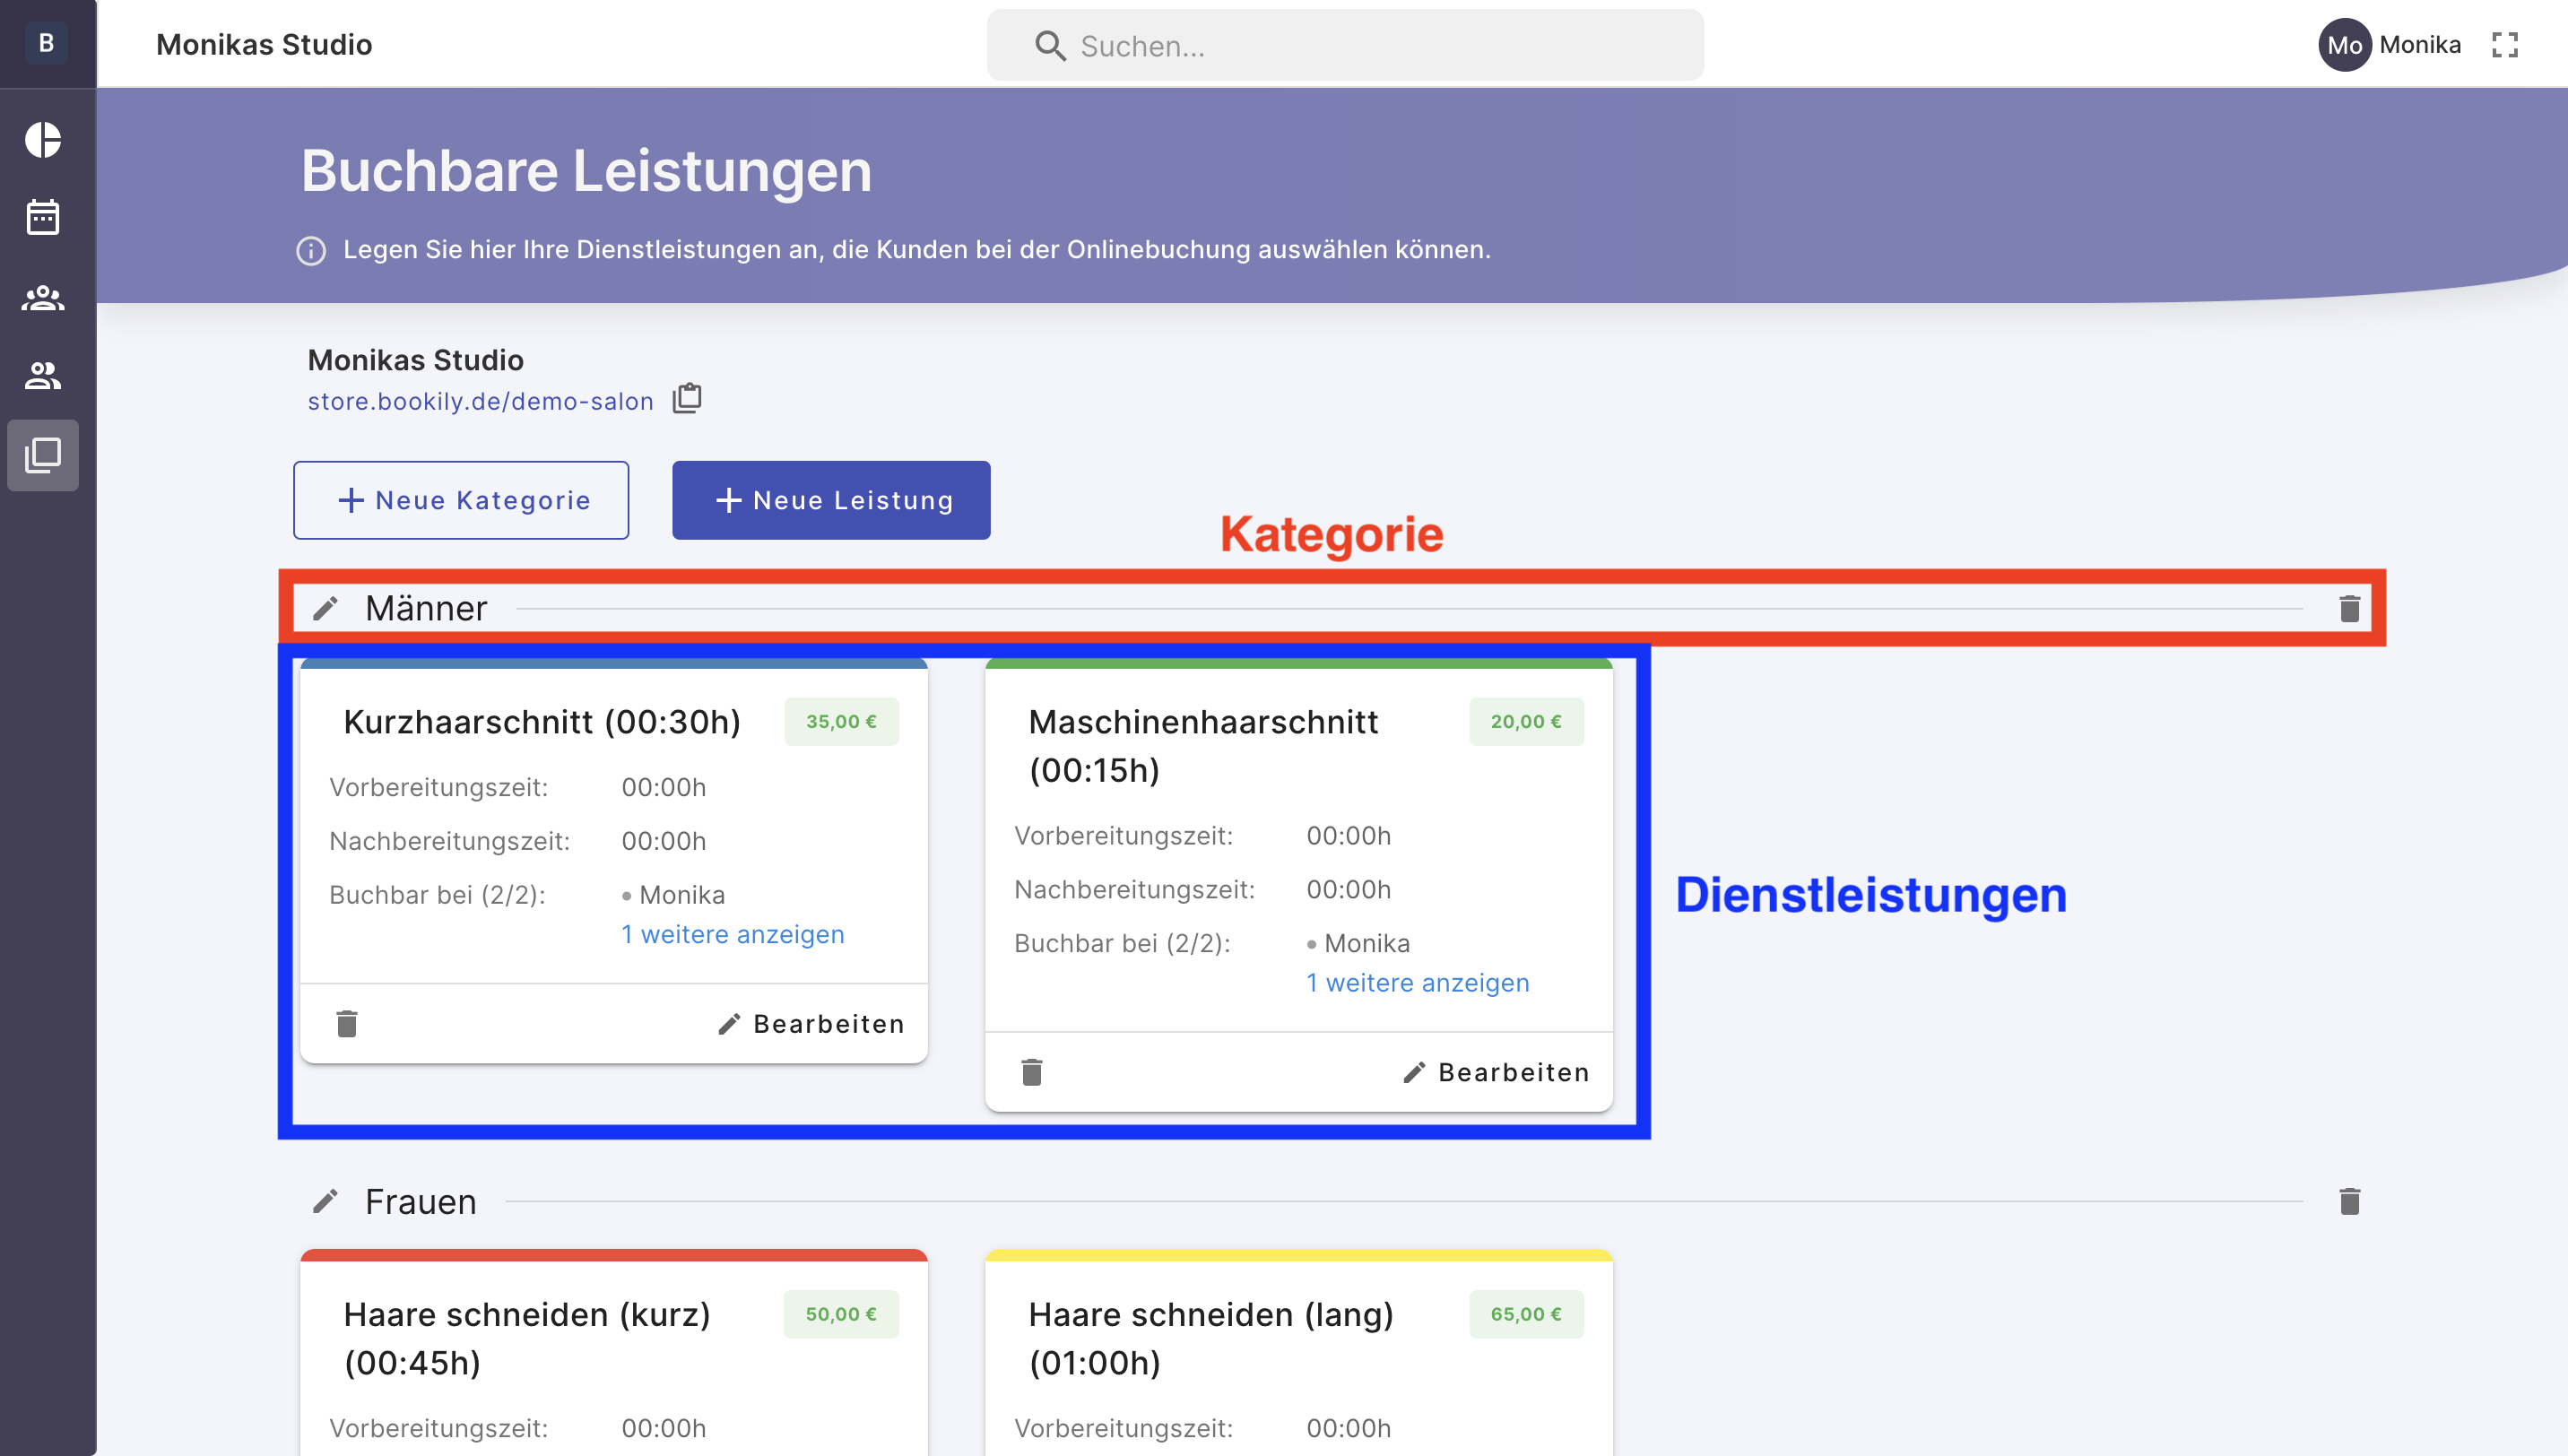Open store.bookily.de/demo-salon link
Image resolution: width=2568 pixels, height=1456 pixels.
(x=481, y=400)
